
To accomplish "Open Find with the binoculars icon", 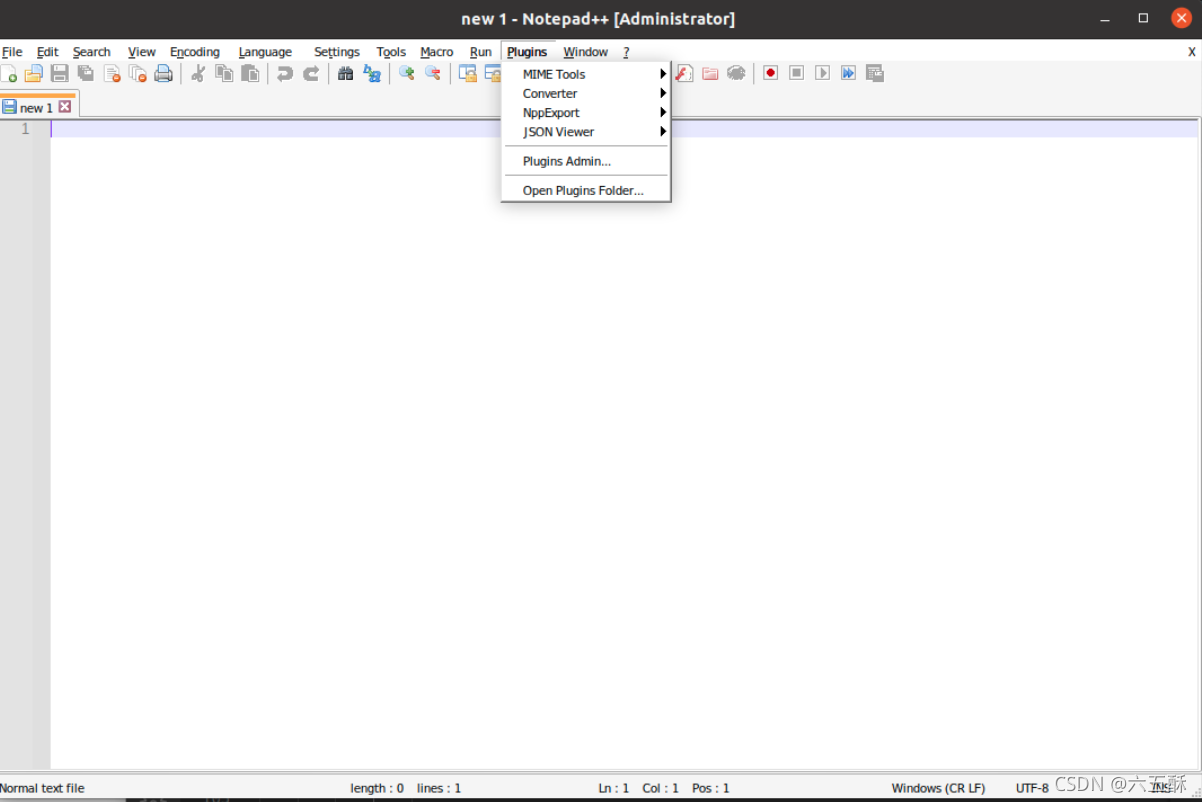I will [345, 73].
